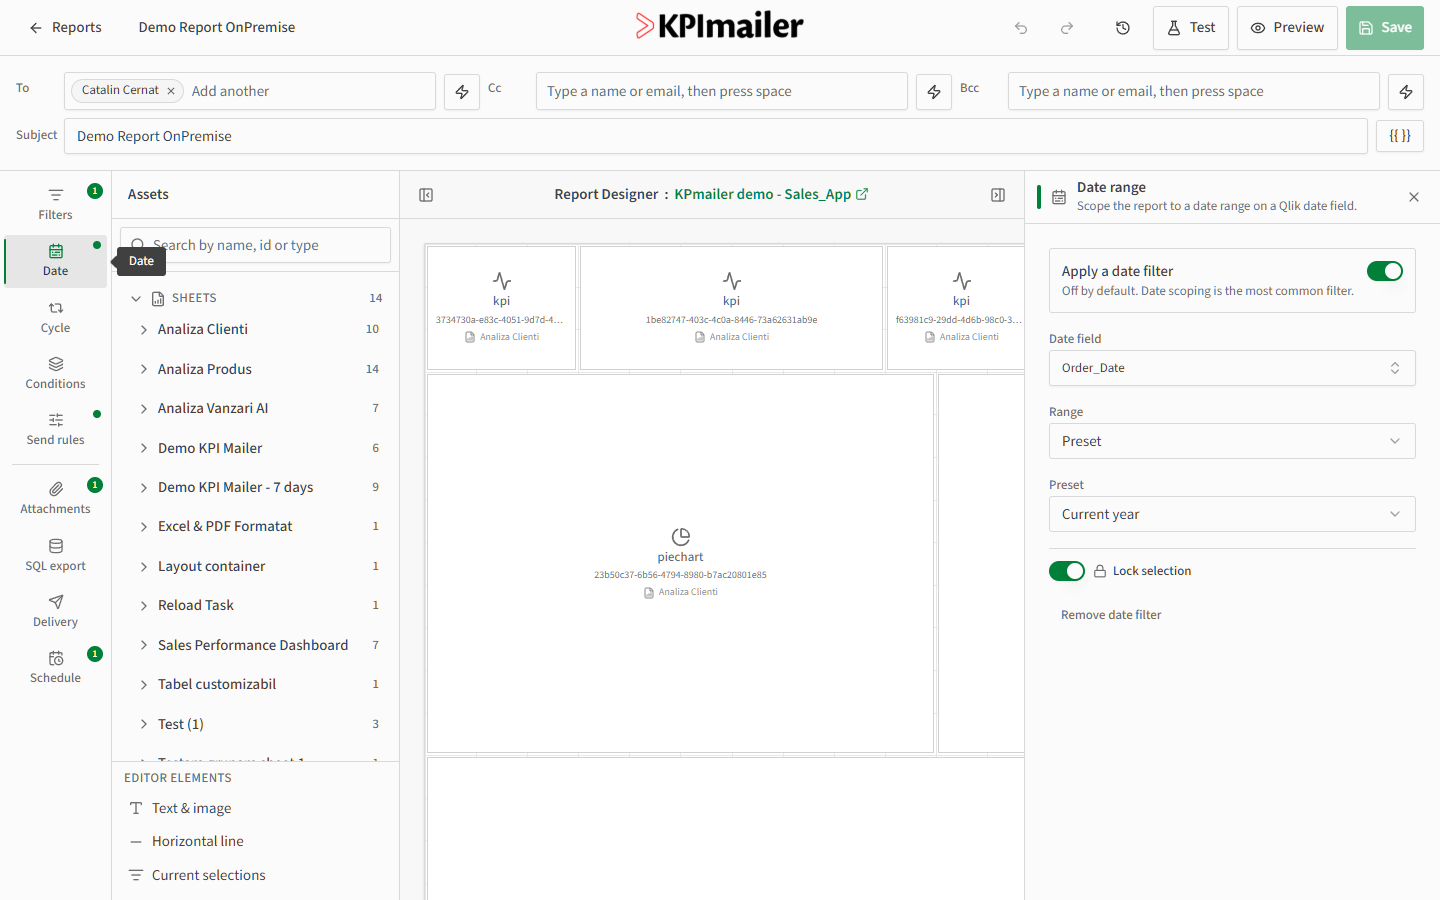Click the undo arrow icon

tap(1021, 28)
